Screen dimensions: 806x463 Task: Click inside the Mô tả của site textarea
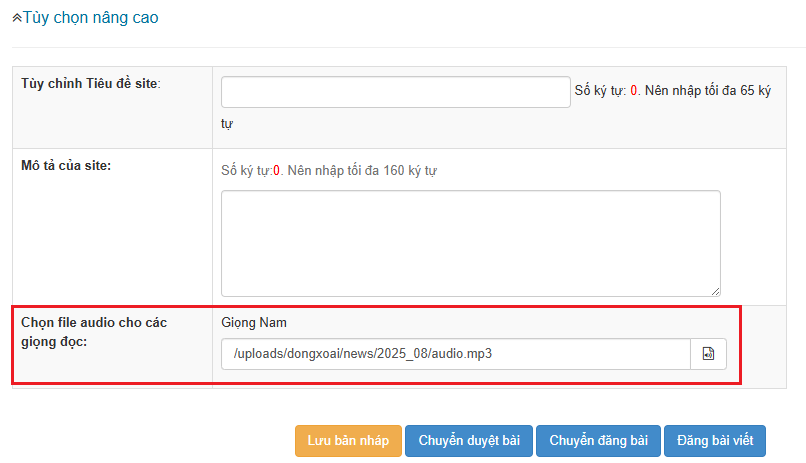pyautogui.click(x=470, y=243)
